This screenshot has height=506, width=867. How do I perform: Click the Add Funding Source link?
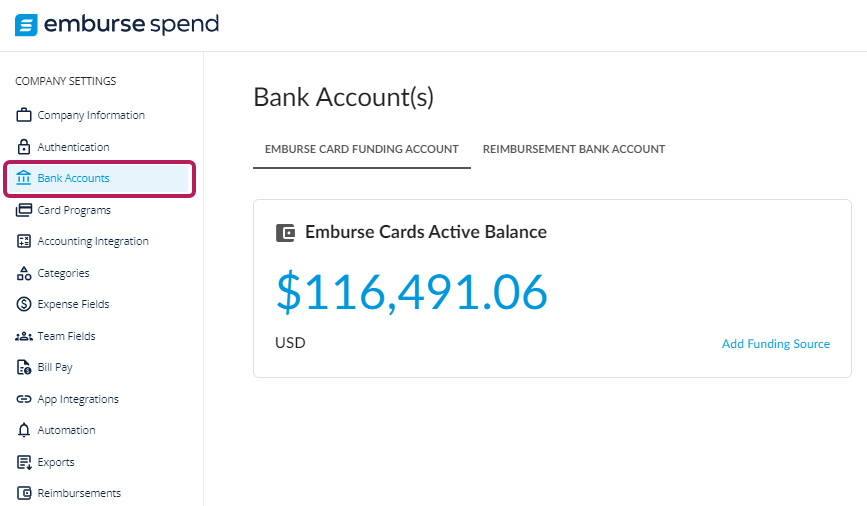pos(776,344)
